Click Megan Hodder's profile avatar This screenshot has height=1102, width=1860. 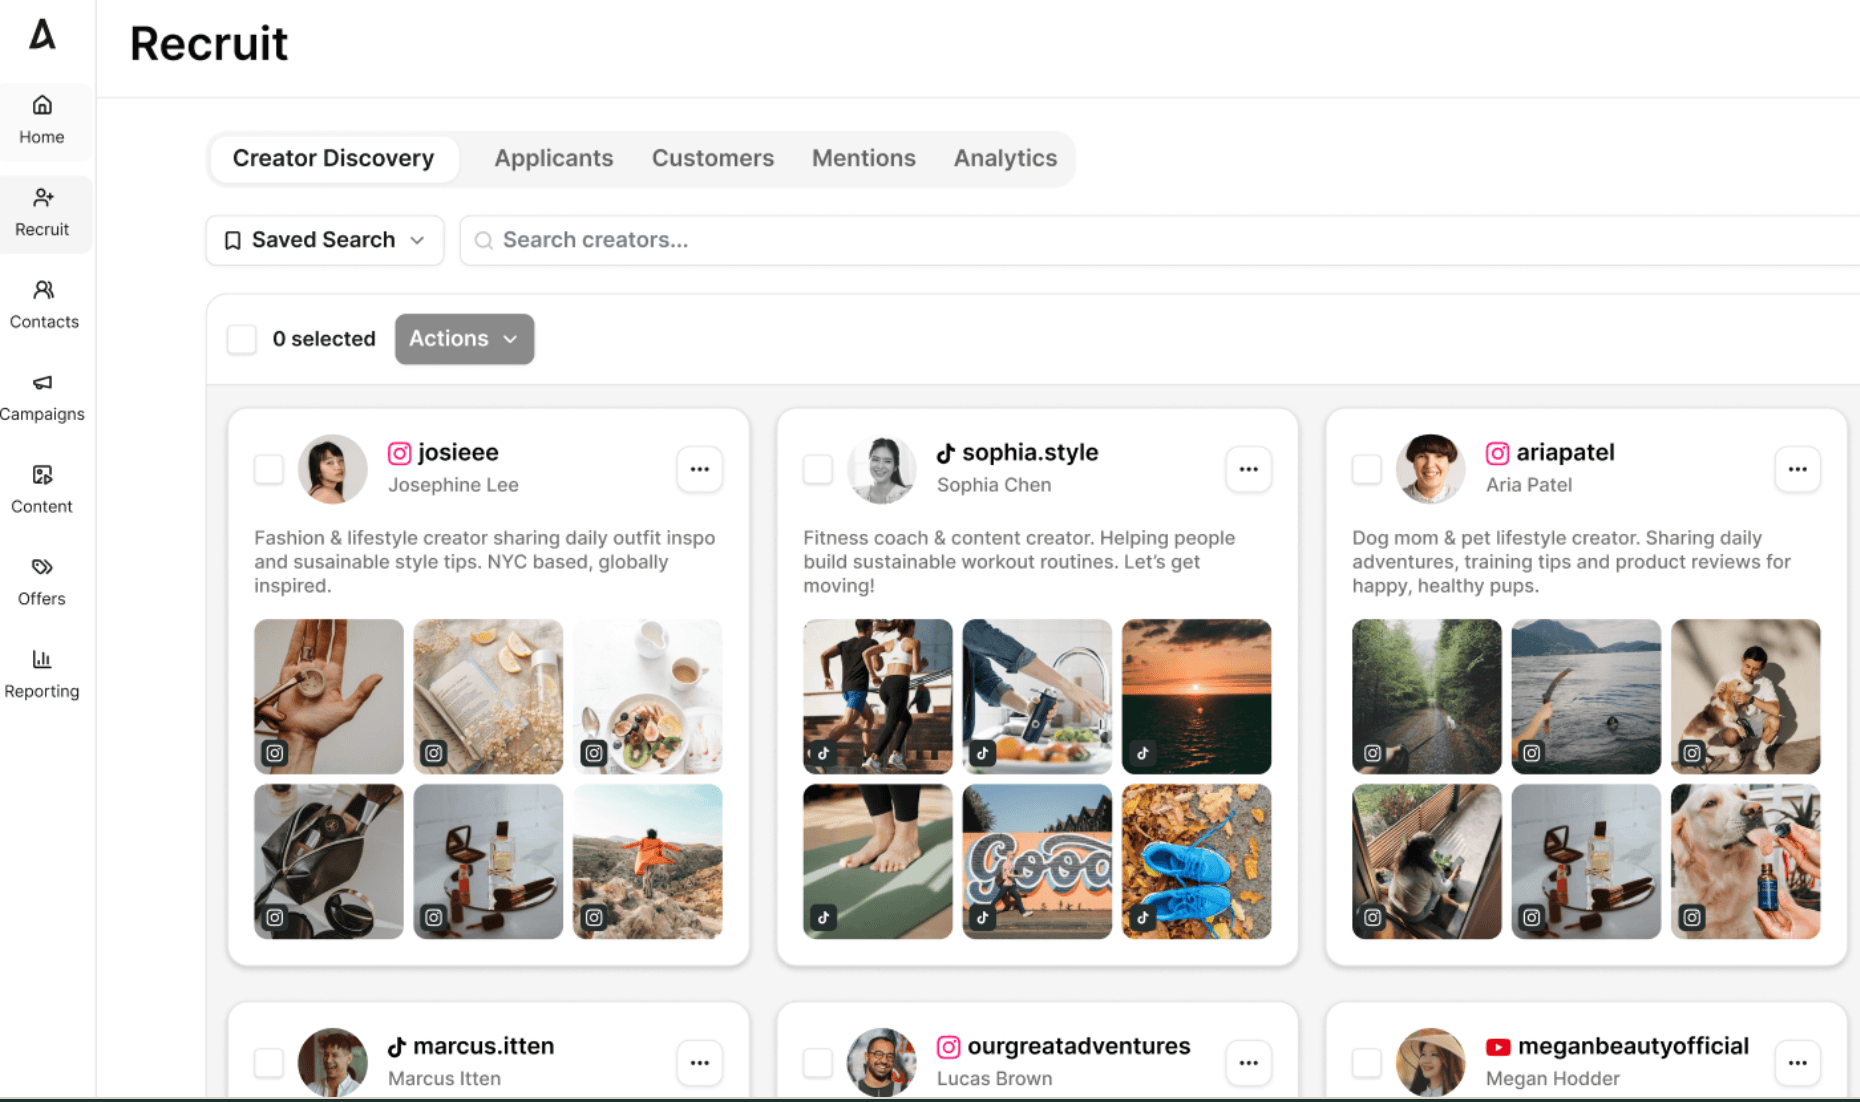tap(1430, 1062)
